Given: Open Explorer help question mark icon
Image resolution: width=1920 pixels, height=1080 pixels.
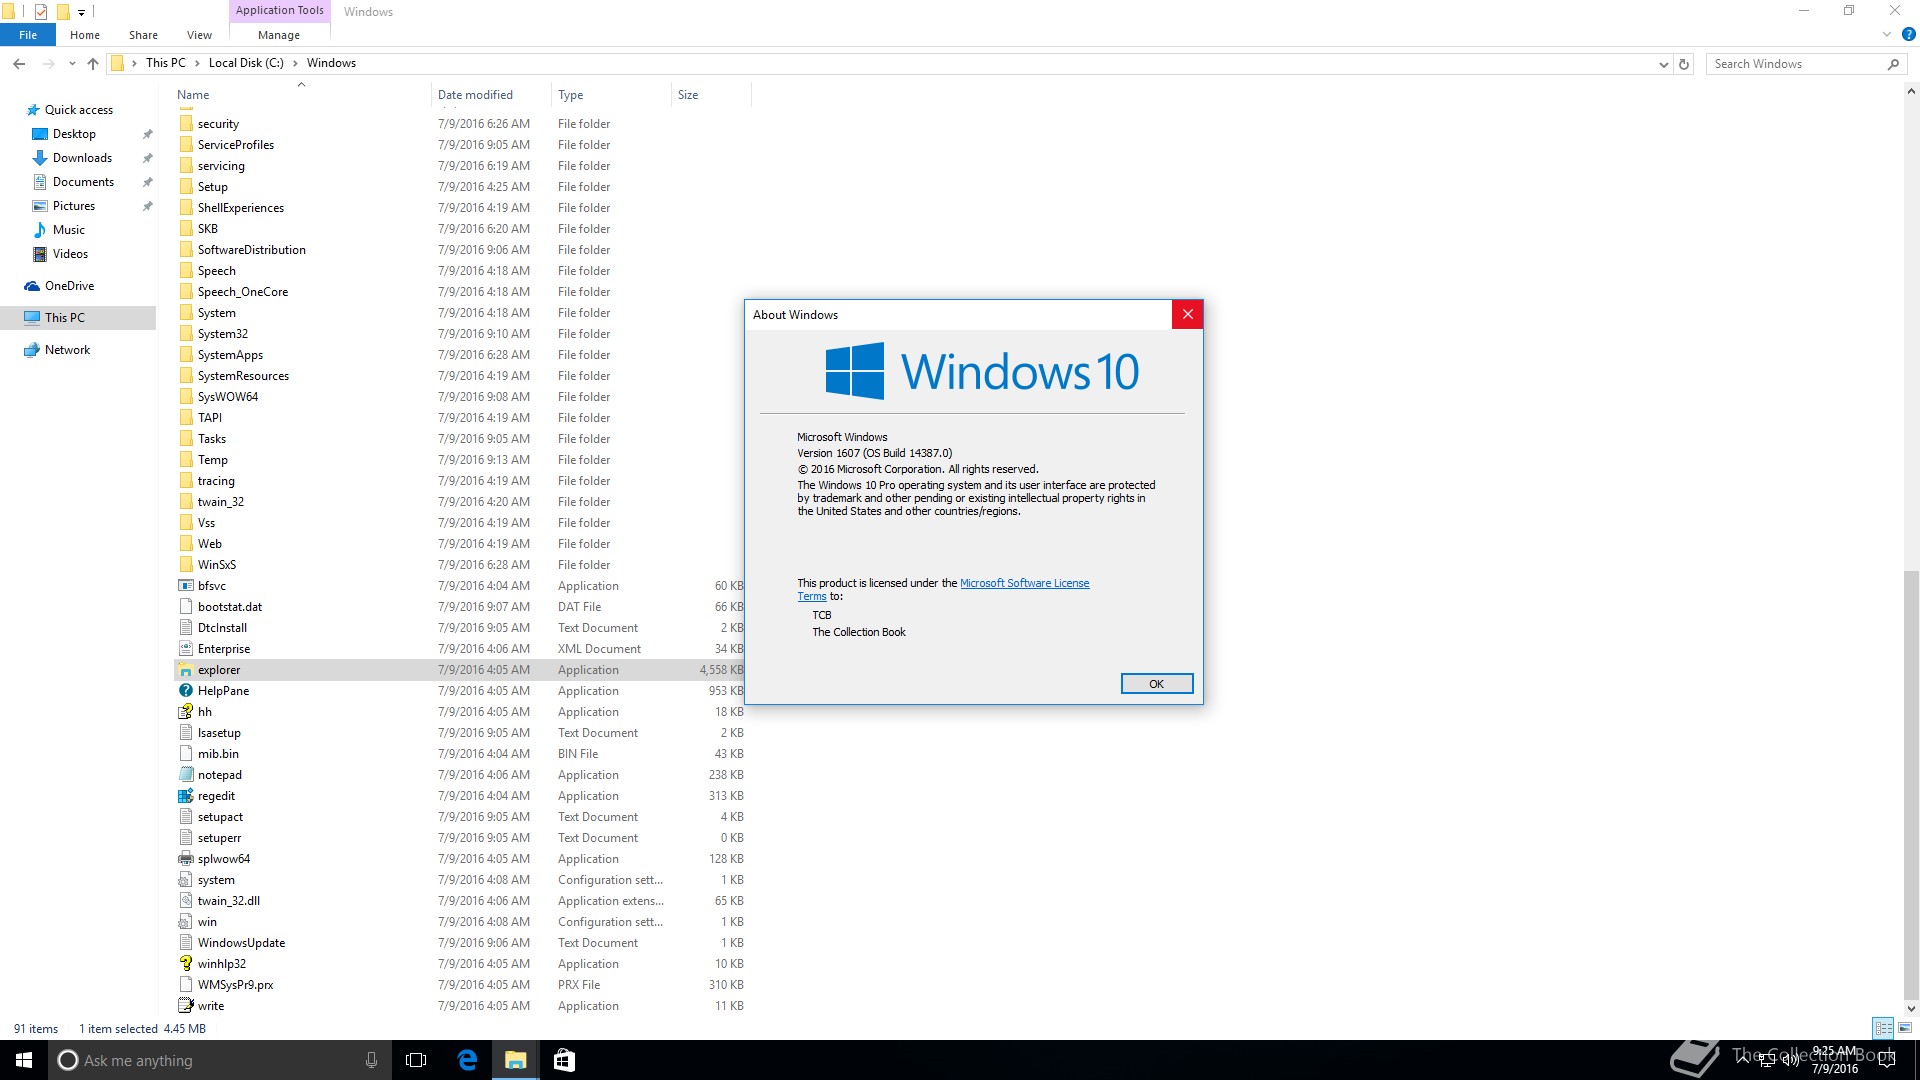Looking at the screenshot, I should coord(1908,34).
